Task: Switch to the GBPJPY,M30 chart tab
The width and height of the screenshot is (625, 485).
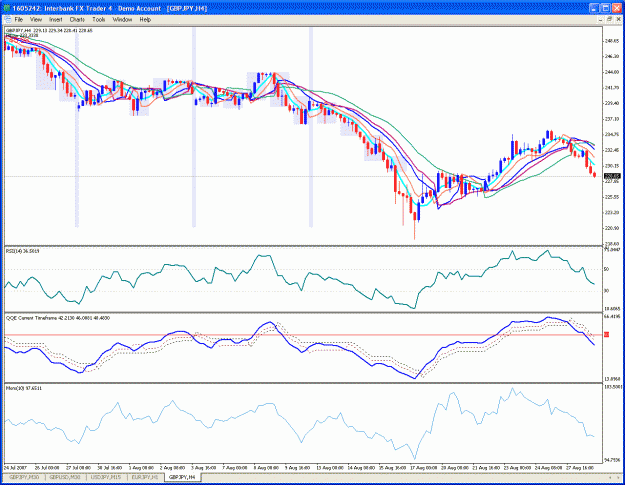Action: pyautogui.click(x=24, y=477)
